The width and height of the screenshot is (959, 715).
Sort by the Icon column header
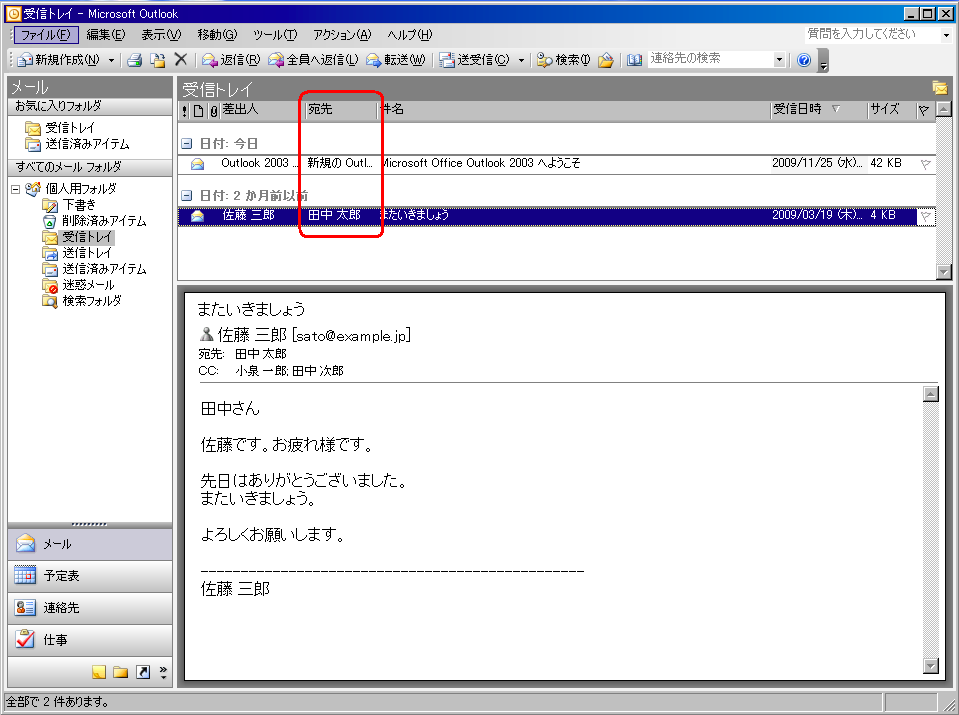[198, 111]
